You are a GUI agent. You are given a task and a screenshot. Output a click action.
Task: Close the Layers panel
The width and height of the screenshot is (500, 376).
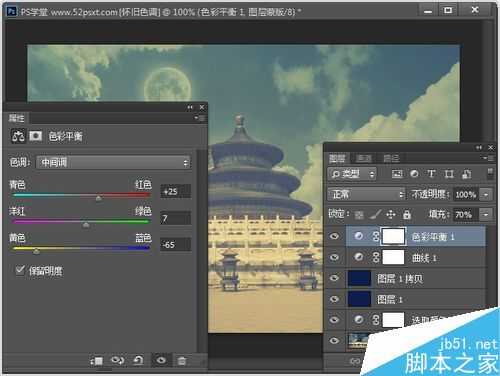[x=491, y=147]
